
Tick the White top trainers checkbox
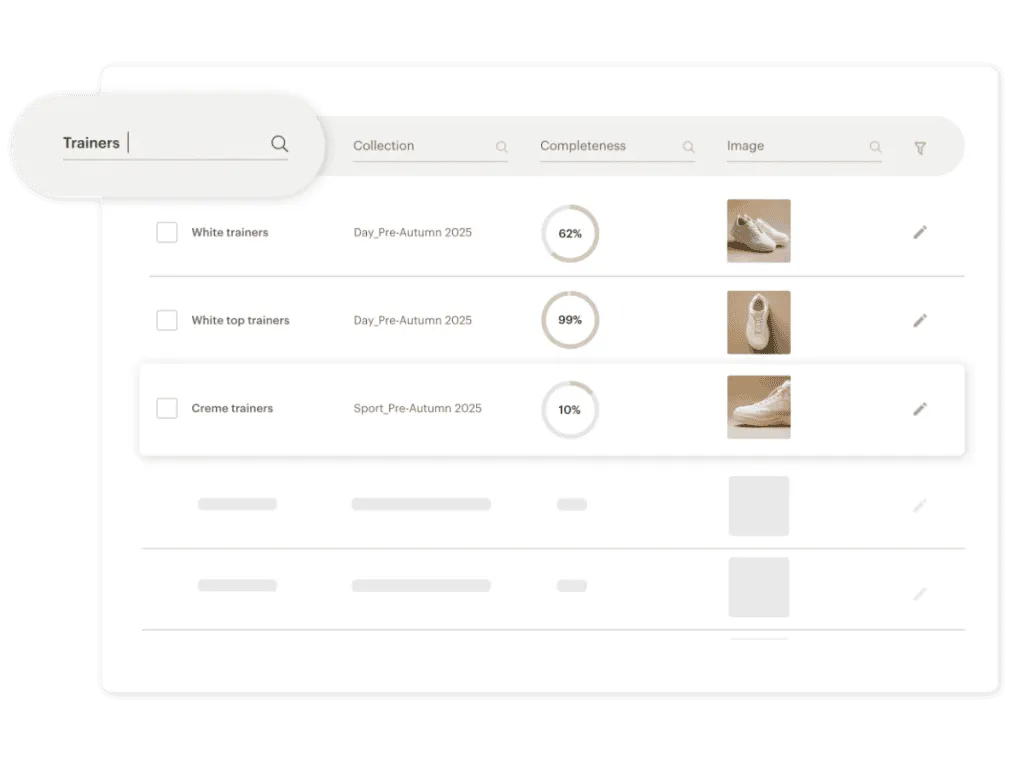167,320
